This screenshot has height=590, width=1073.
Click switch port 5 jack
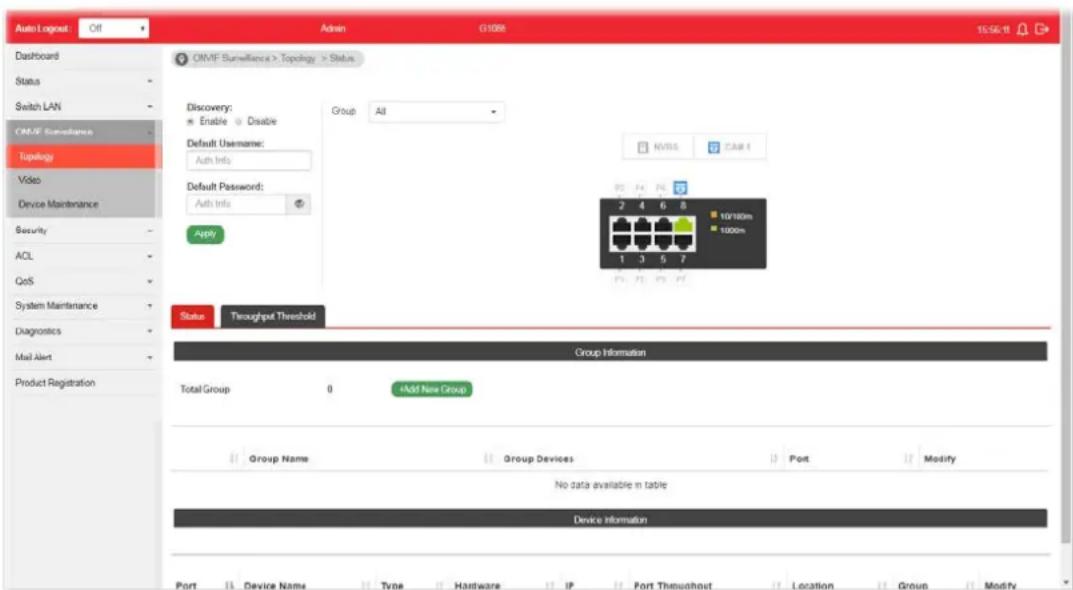coord(662,241)
